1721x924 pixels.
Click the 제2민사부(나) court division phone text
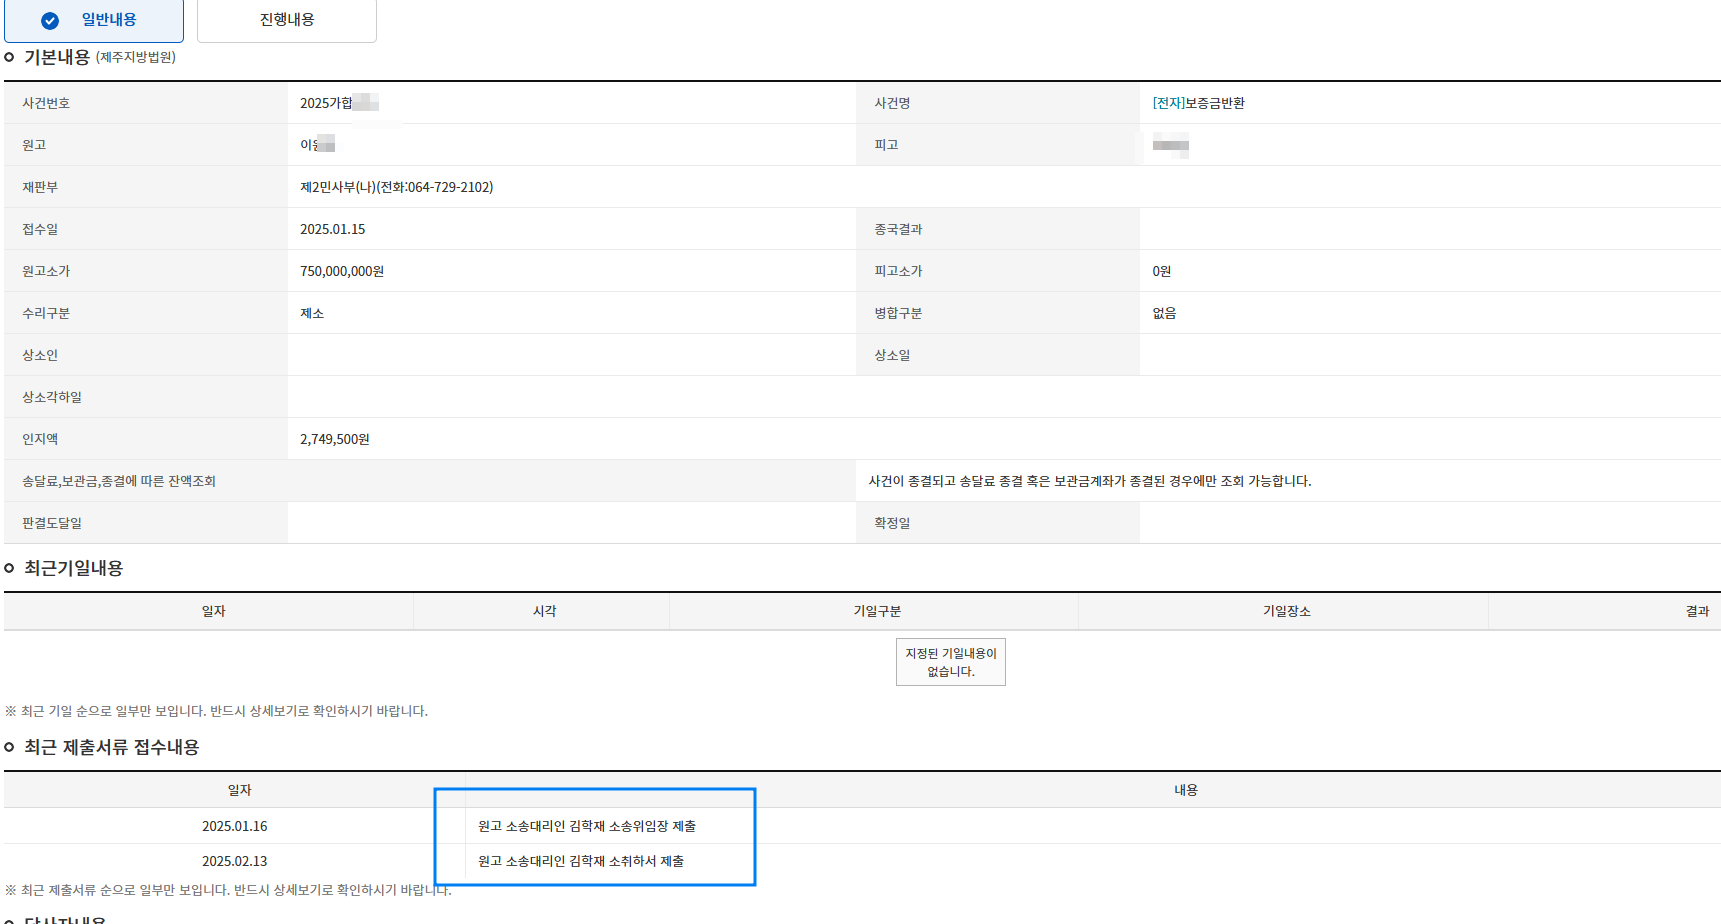click(x=396, y=187)
